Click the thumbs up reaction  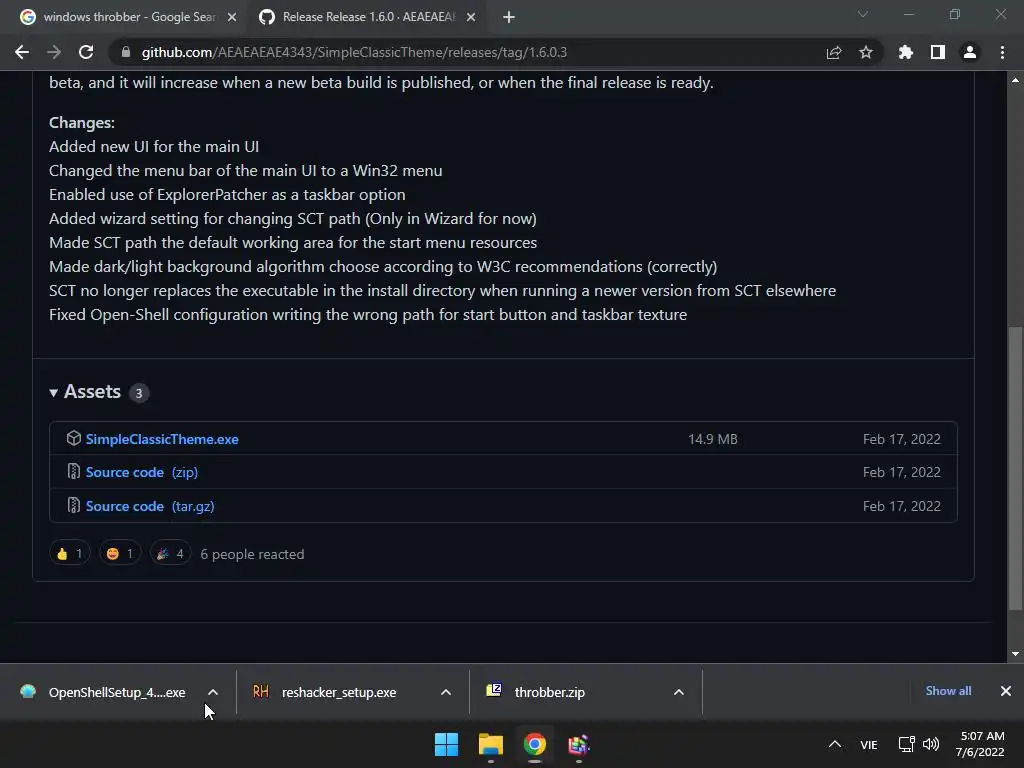[x=69, y=554]
